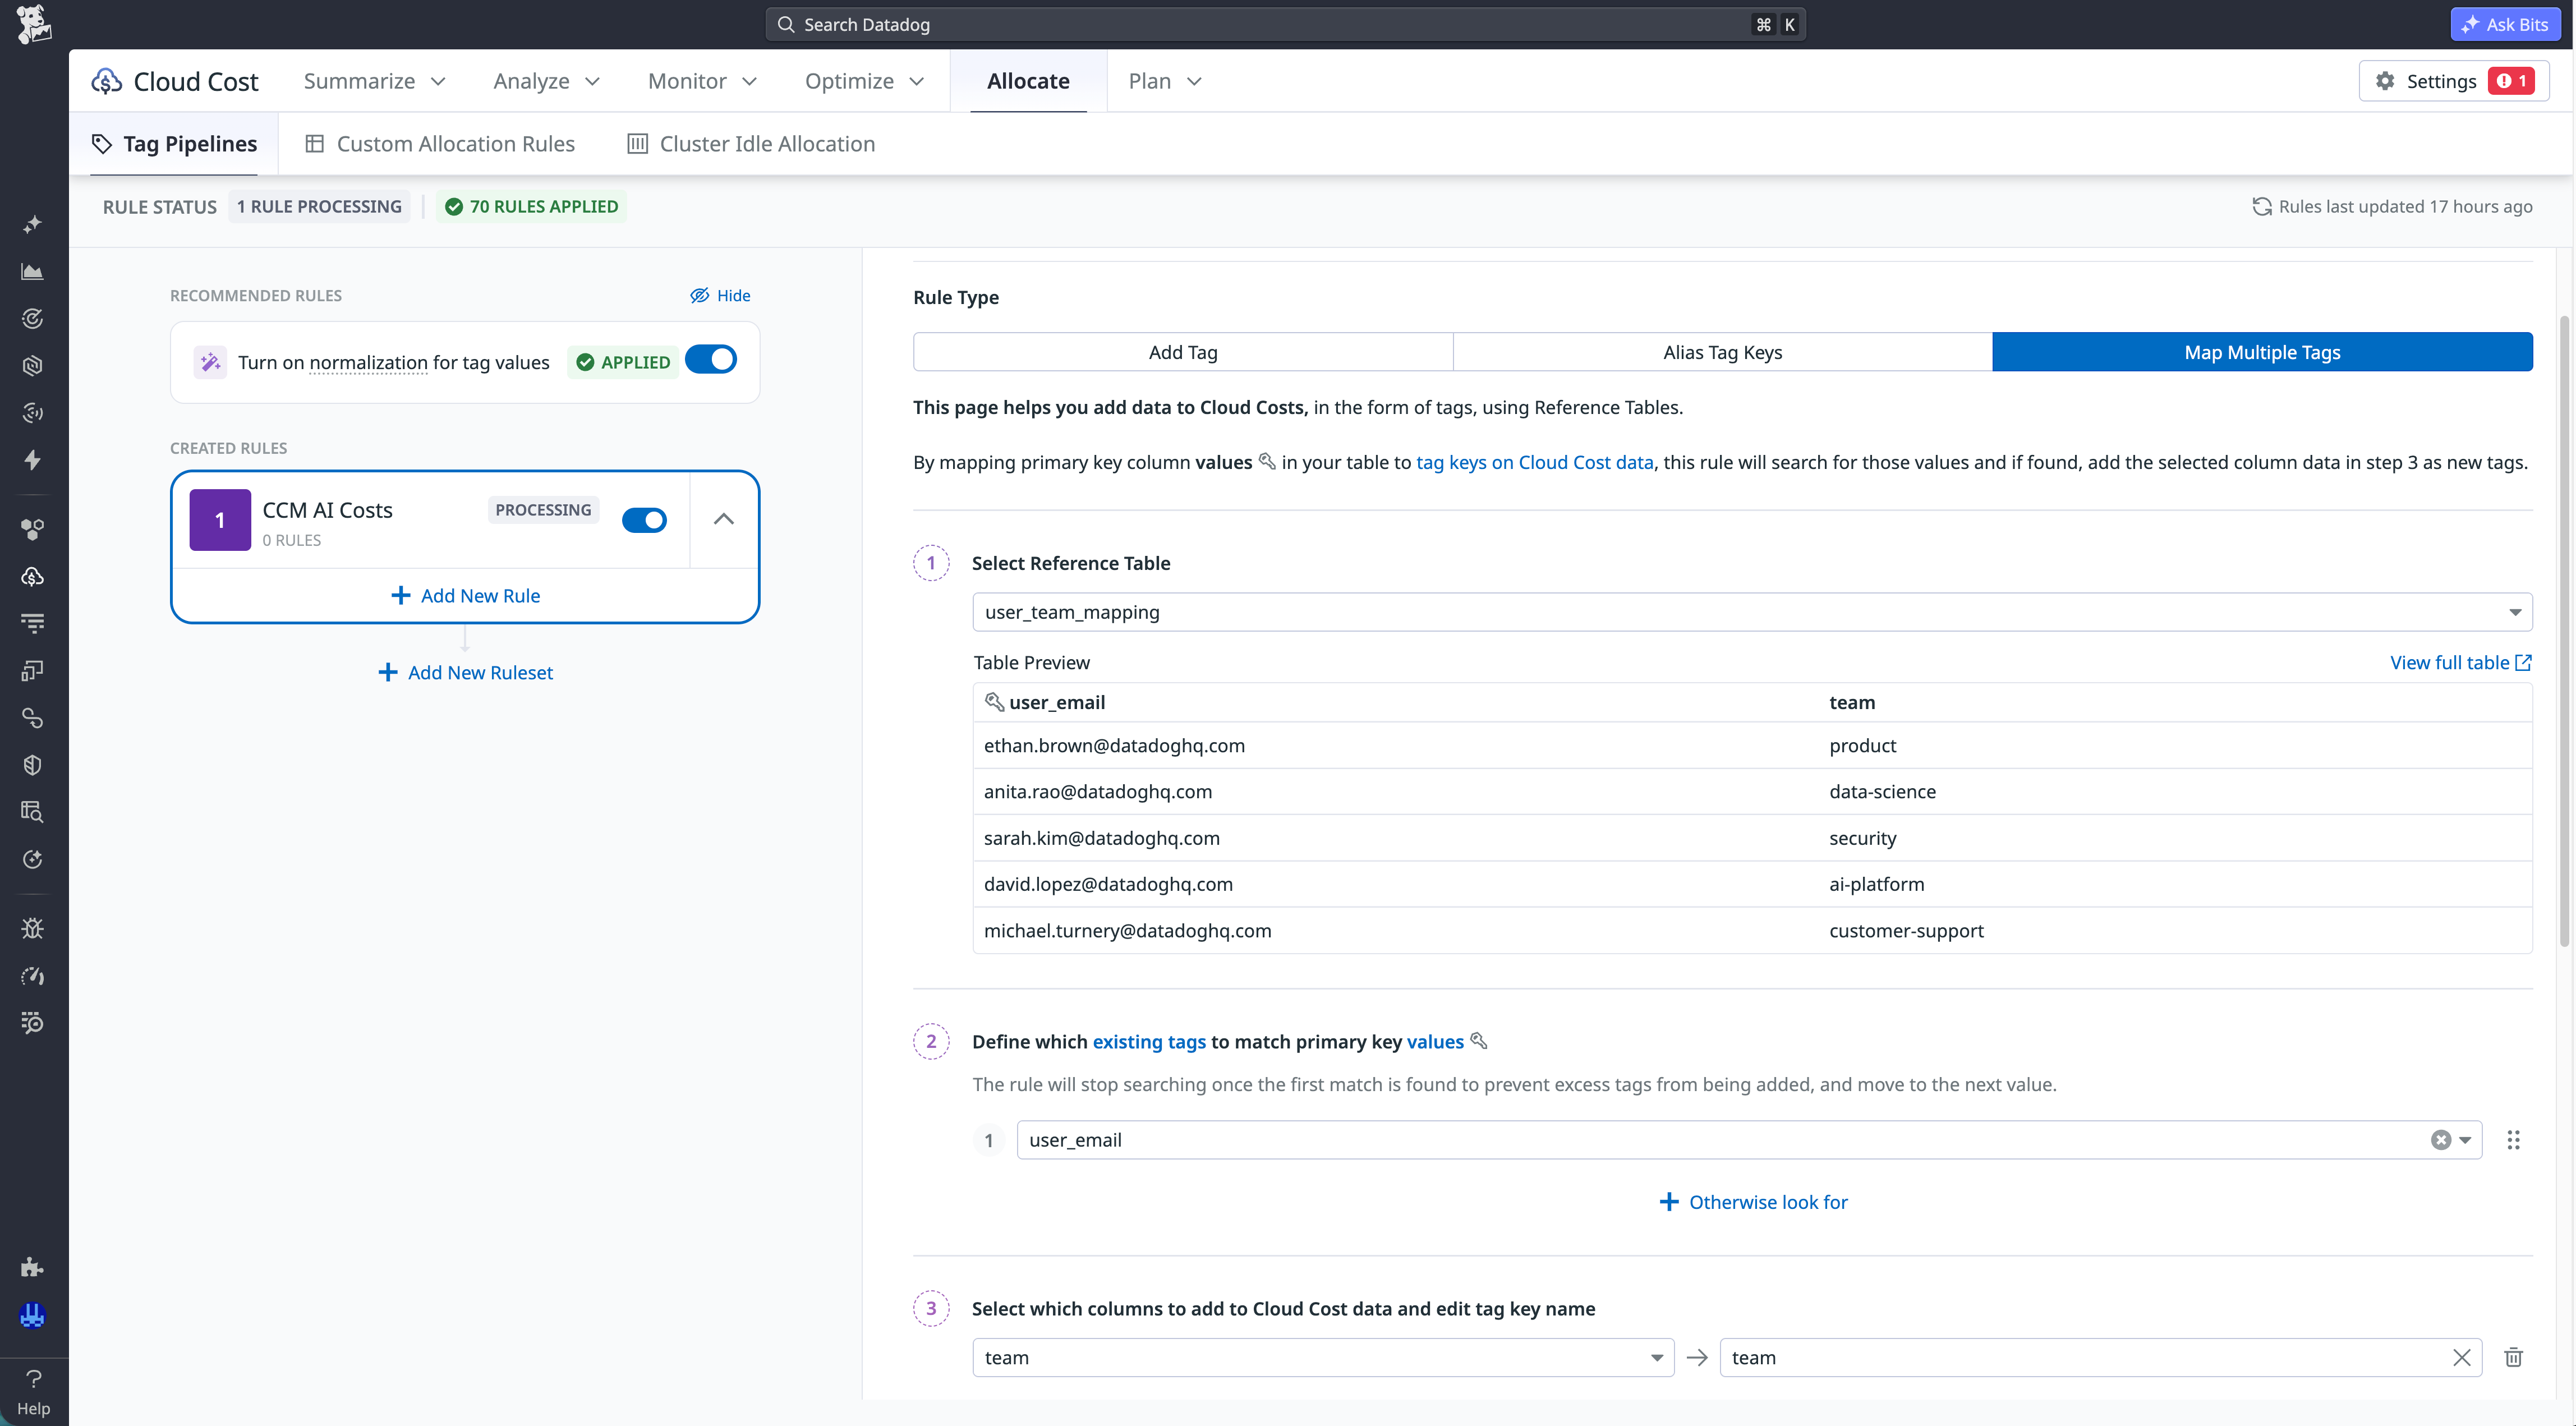Open the Summarize dropdown menu
Image resolution: width=2576 pixels, height=1426 pixels.
[374, 81]
